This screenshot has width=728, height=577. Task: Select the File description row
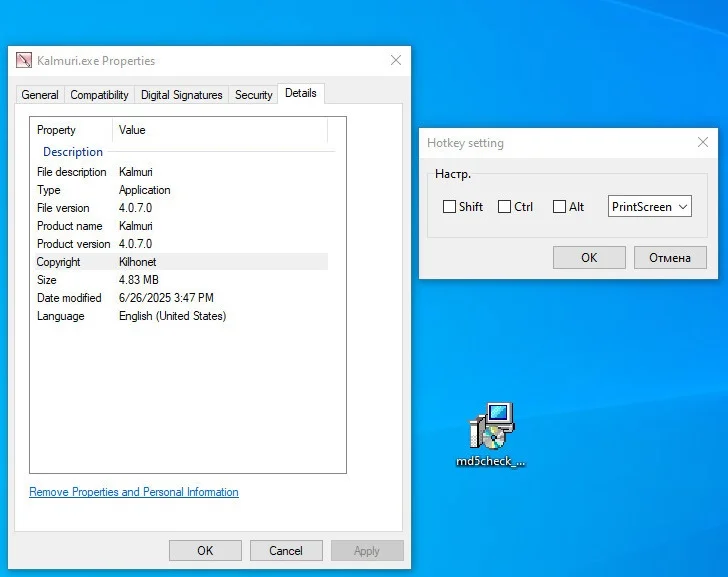[x=182, y=172]
